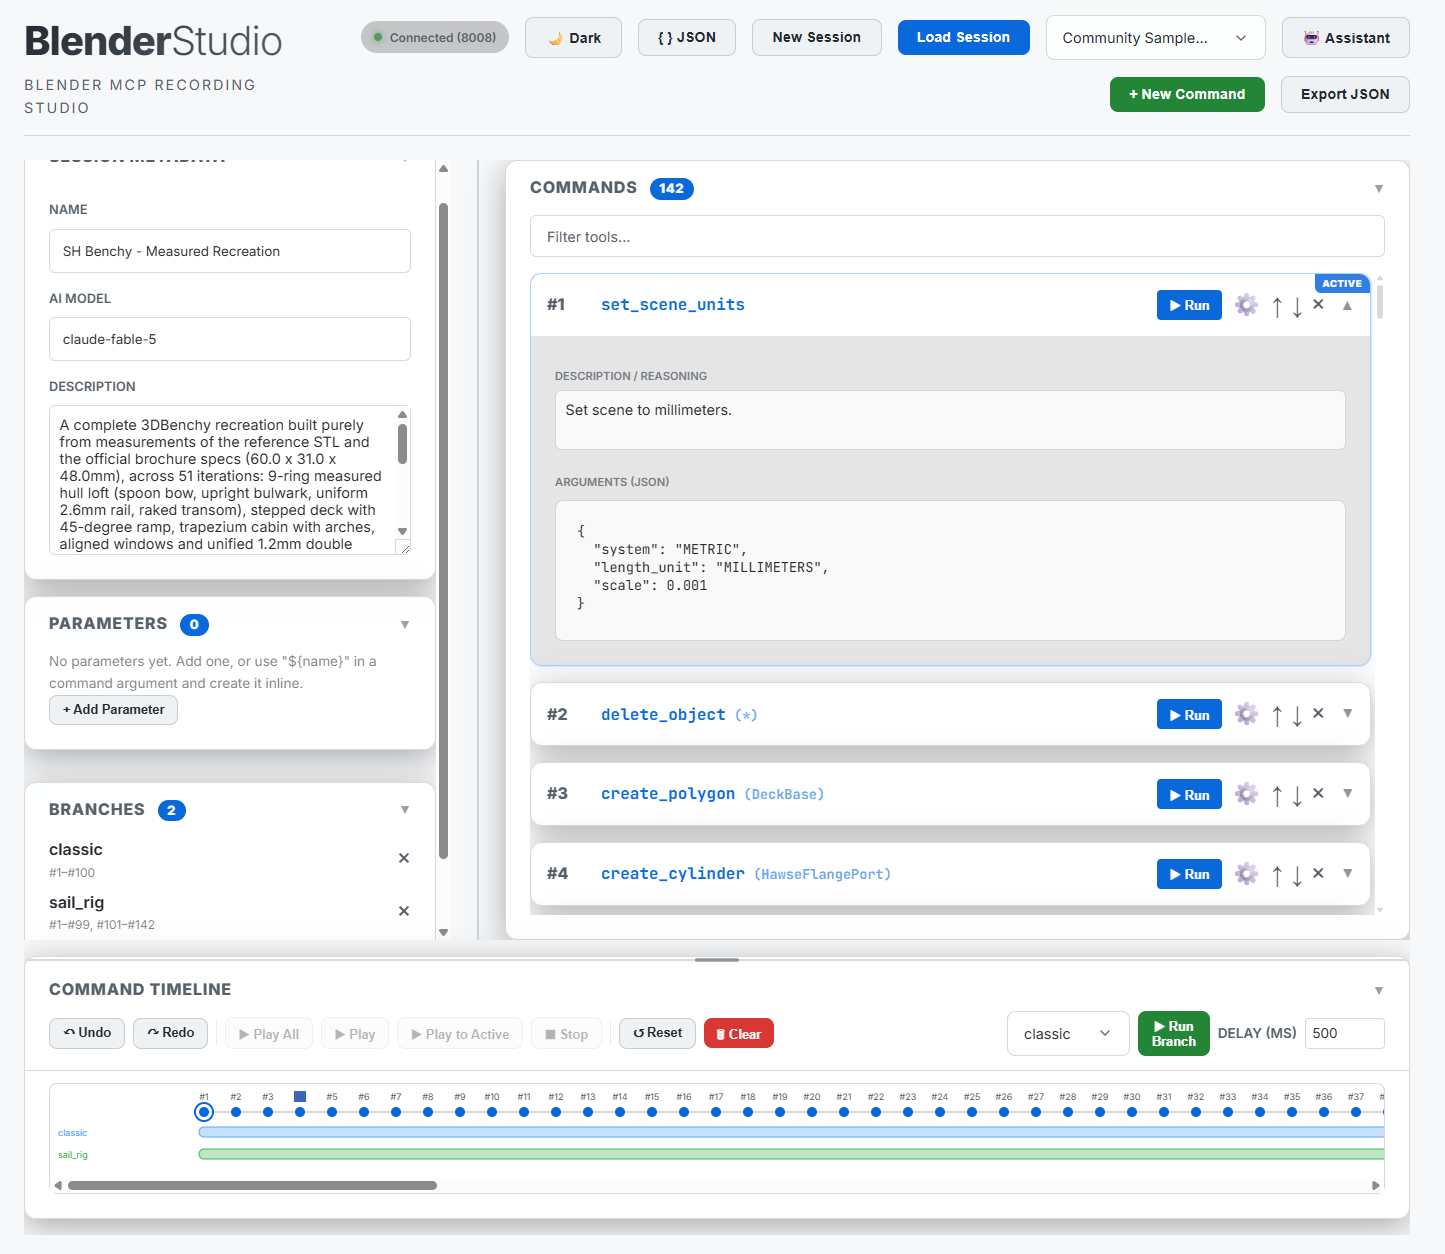
Task: Toggle the JSON view button
Action: pos(687,37)
